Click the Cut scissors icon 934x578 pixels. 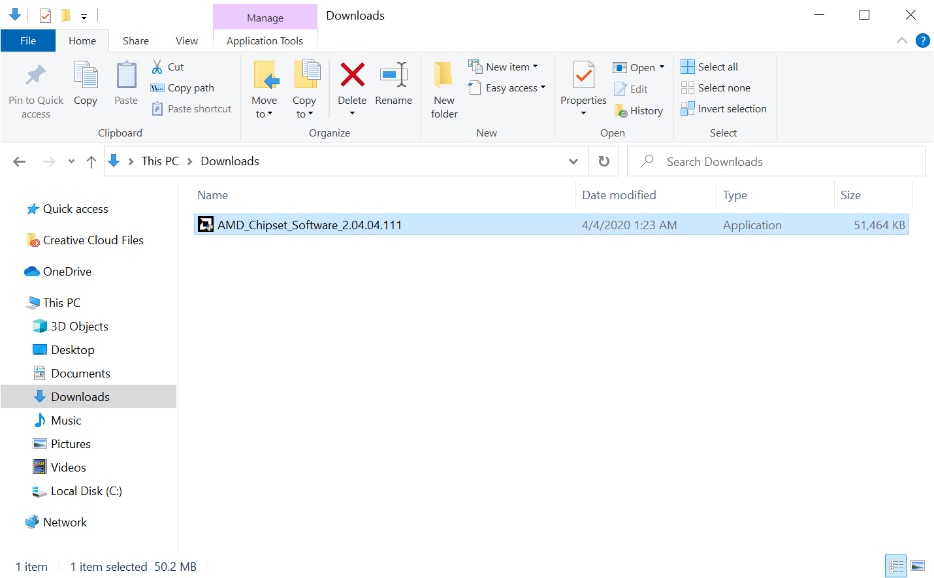pyautogui.click(x=157, y=67)
